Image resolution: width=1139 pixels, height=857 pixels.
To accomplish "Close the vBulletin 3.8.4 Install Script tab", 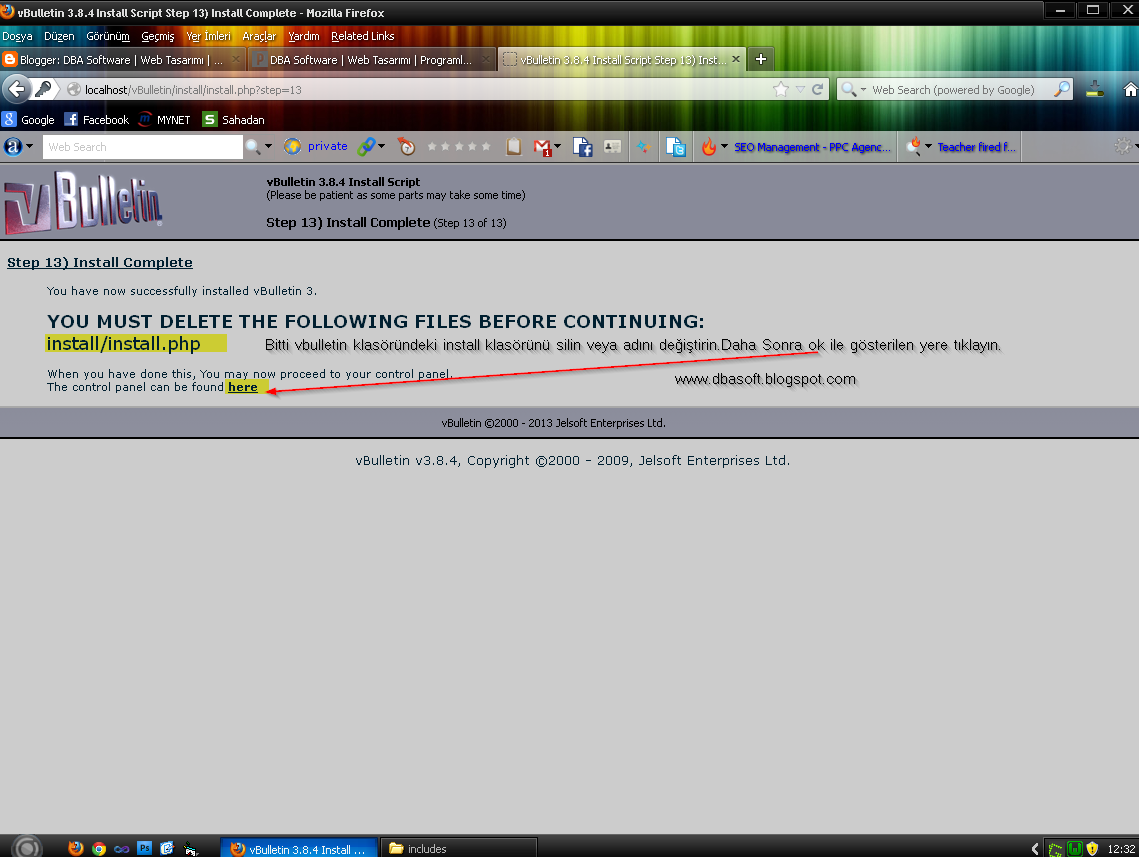I will (x=736, y=60).
